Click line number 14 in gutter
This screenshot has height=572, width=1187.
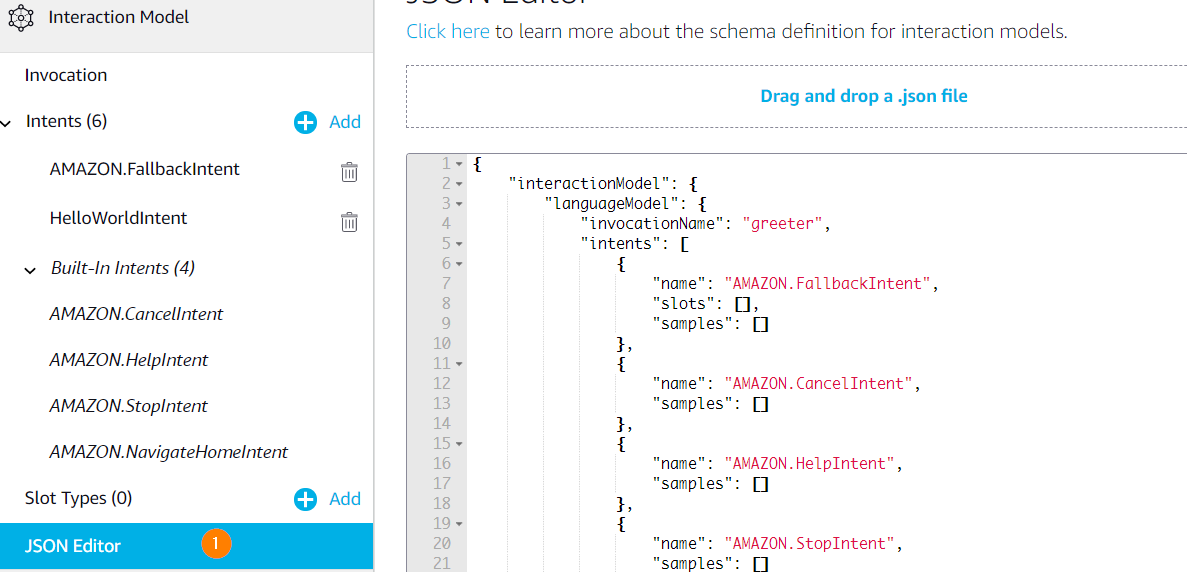pos(444,424)
